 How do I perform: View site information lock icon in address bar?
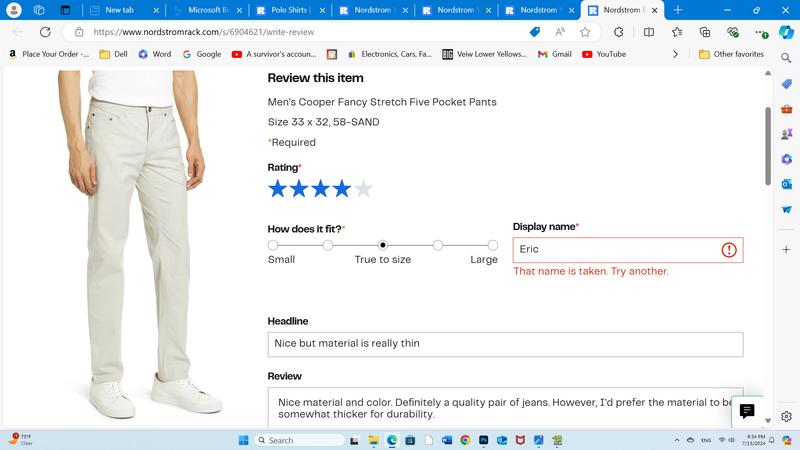coord(79,32)
